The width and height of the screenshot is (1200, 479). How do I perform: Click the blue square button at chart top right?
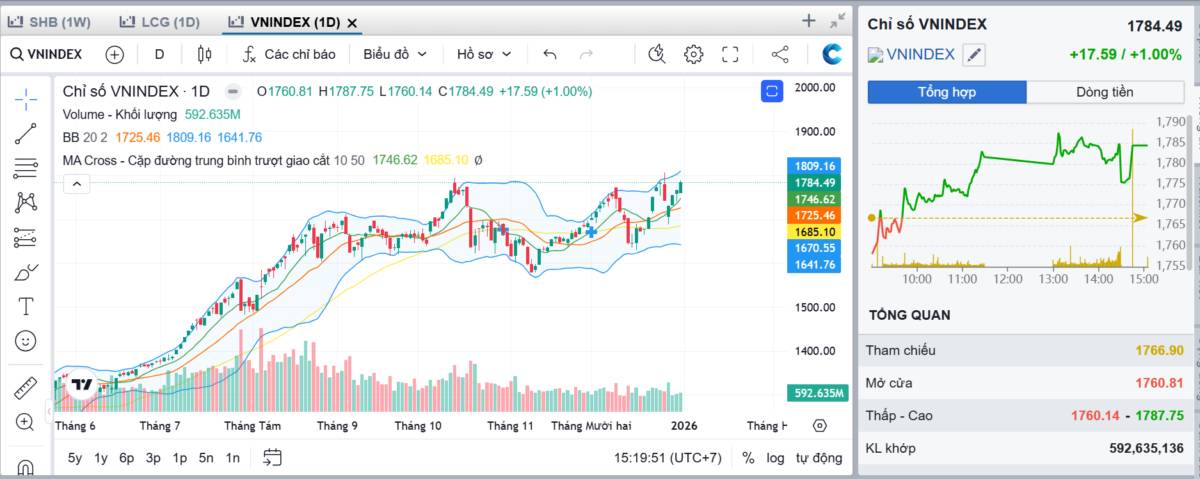pyautogui.click(x=771, y=91)
